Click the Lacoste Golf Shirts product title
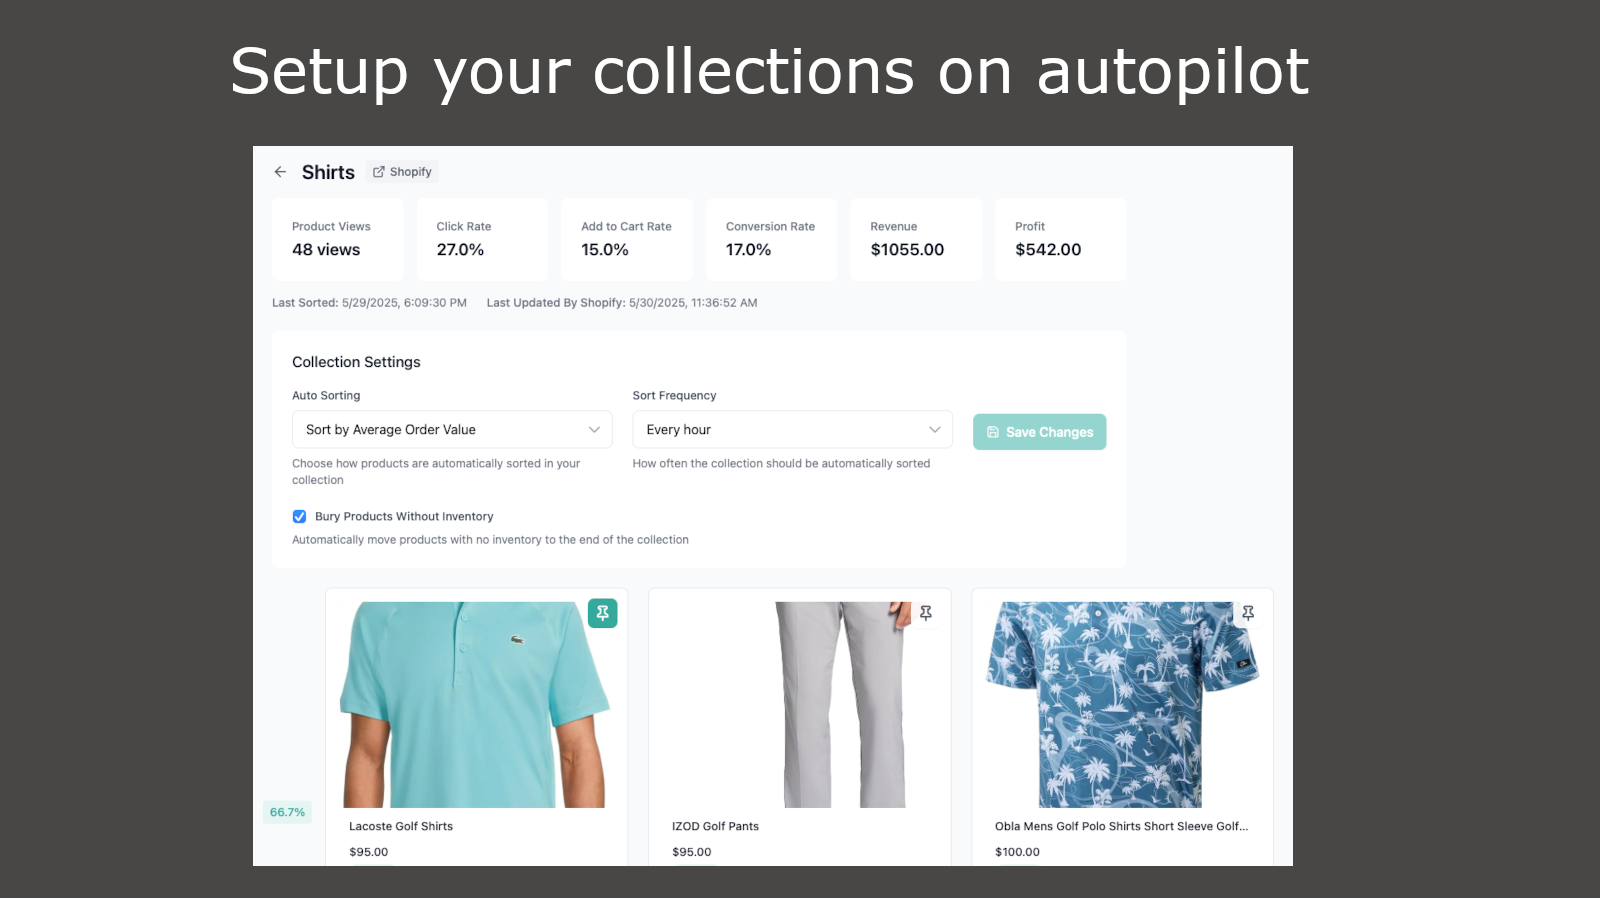1600x900 pixels. pyautogui.click(x=401, y=826)
